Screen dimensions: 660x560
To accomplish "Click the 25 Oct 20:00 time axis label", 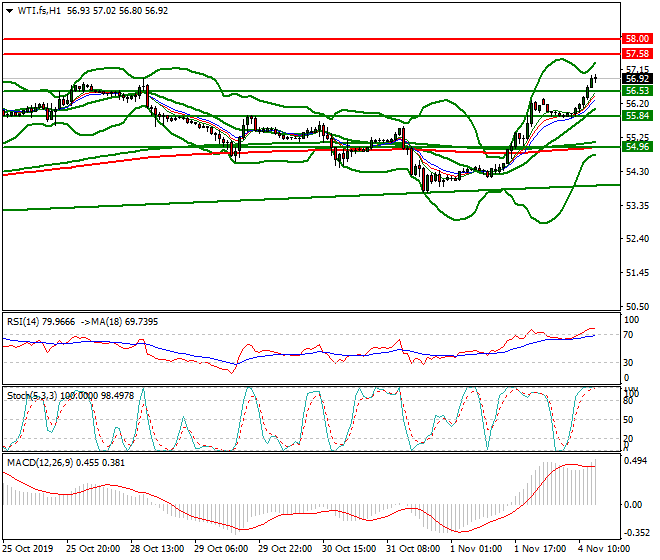I will [93, 549].
